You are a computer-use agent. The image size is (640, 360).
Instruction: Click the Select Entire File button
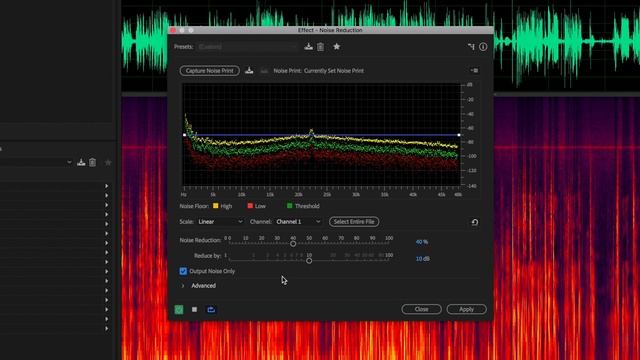pyautogui.click(x=354, y=222)
